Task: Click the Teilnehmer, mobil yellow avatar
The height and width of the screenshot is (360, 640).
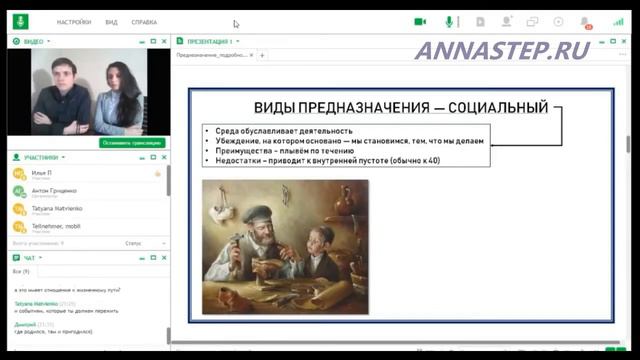Action: (19, 227)
